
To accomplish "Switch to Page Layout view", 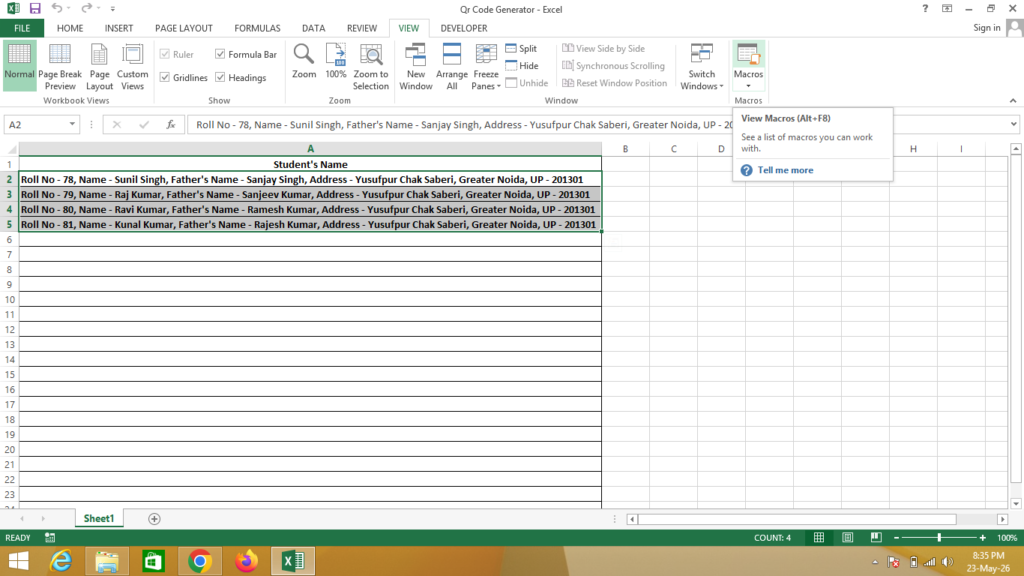I will point(99,65).
